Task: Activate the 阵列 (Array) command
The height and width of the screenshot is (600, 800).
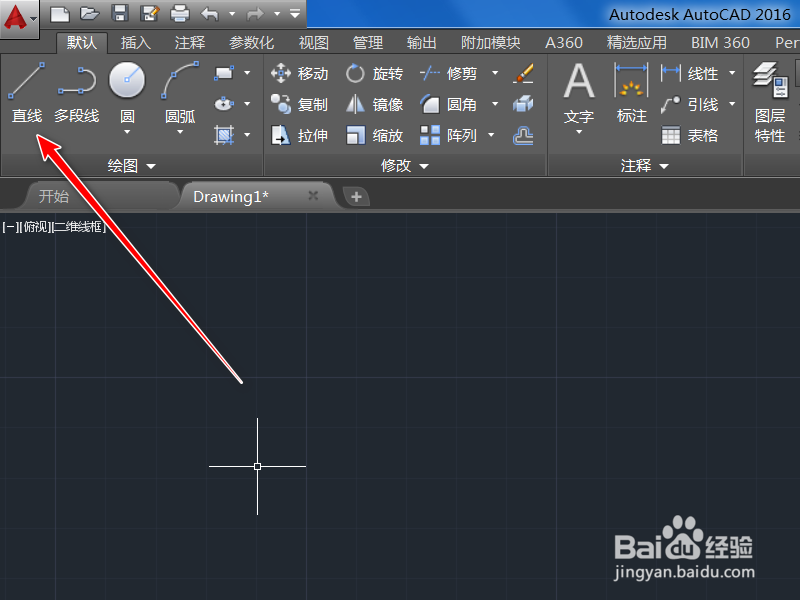Action: coord(448,136)
